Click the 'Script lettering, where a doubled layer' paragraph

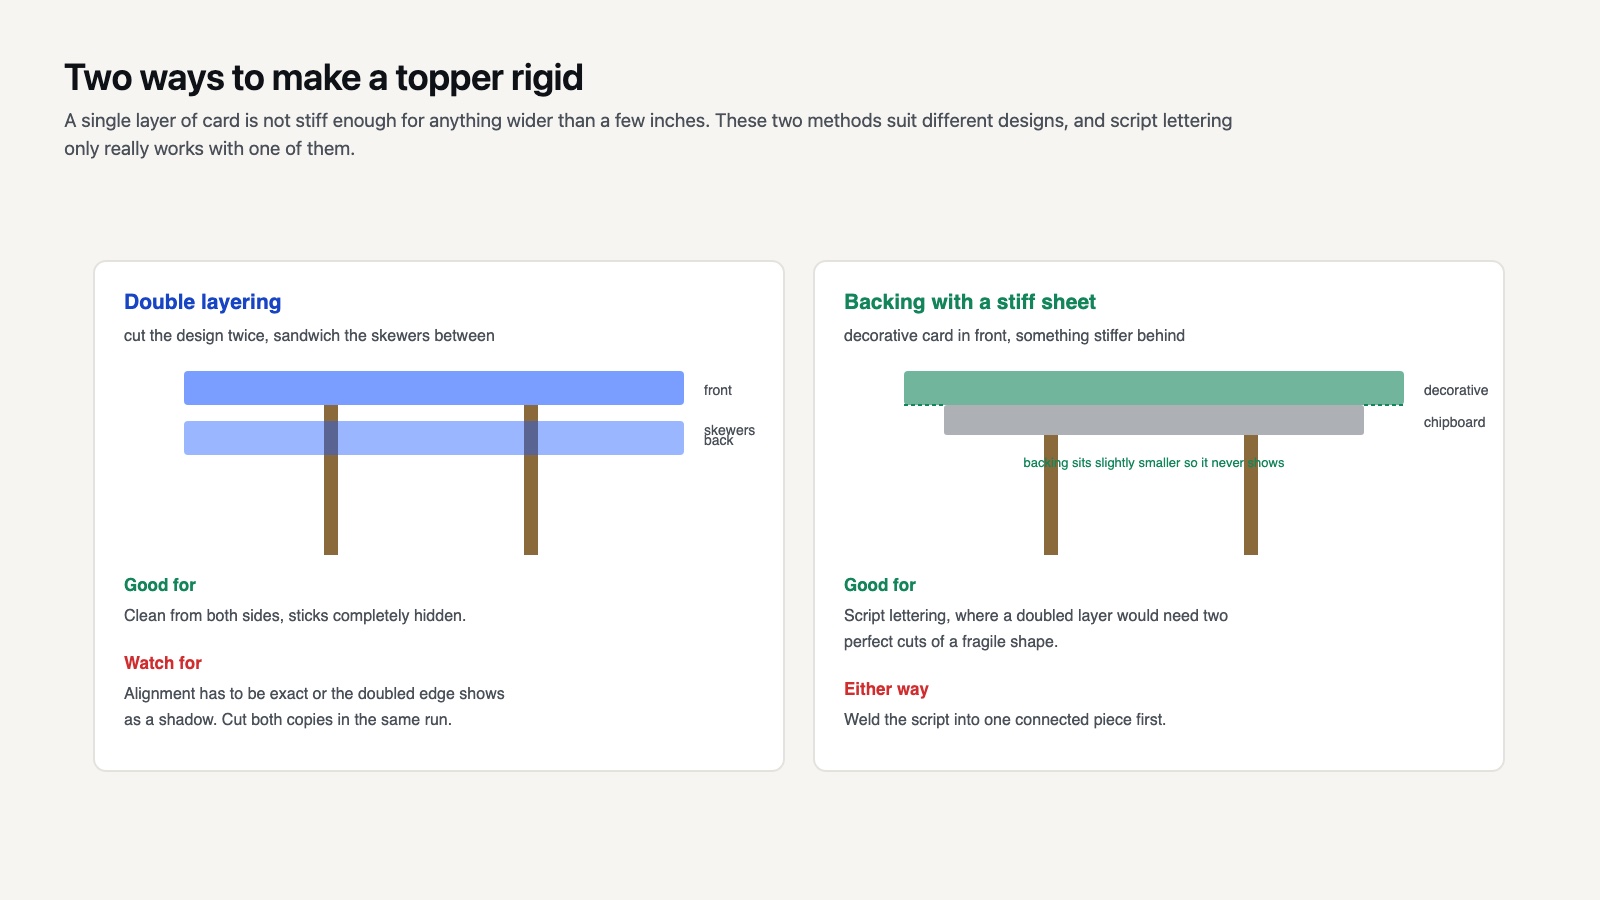pyautogui.click(x=1036, y=628)
